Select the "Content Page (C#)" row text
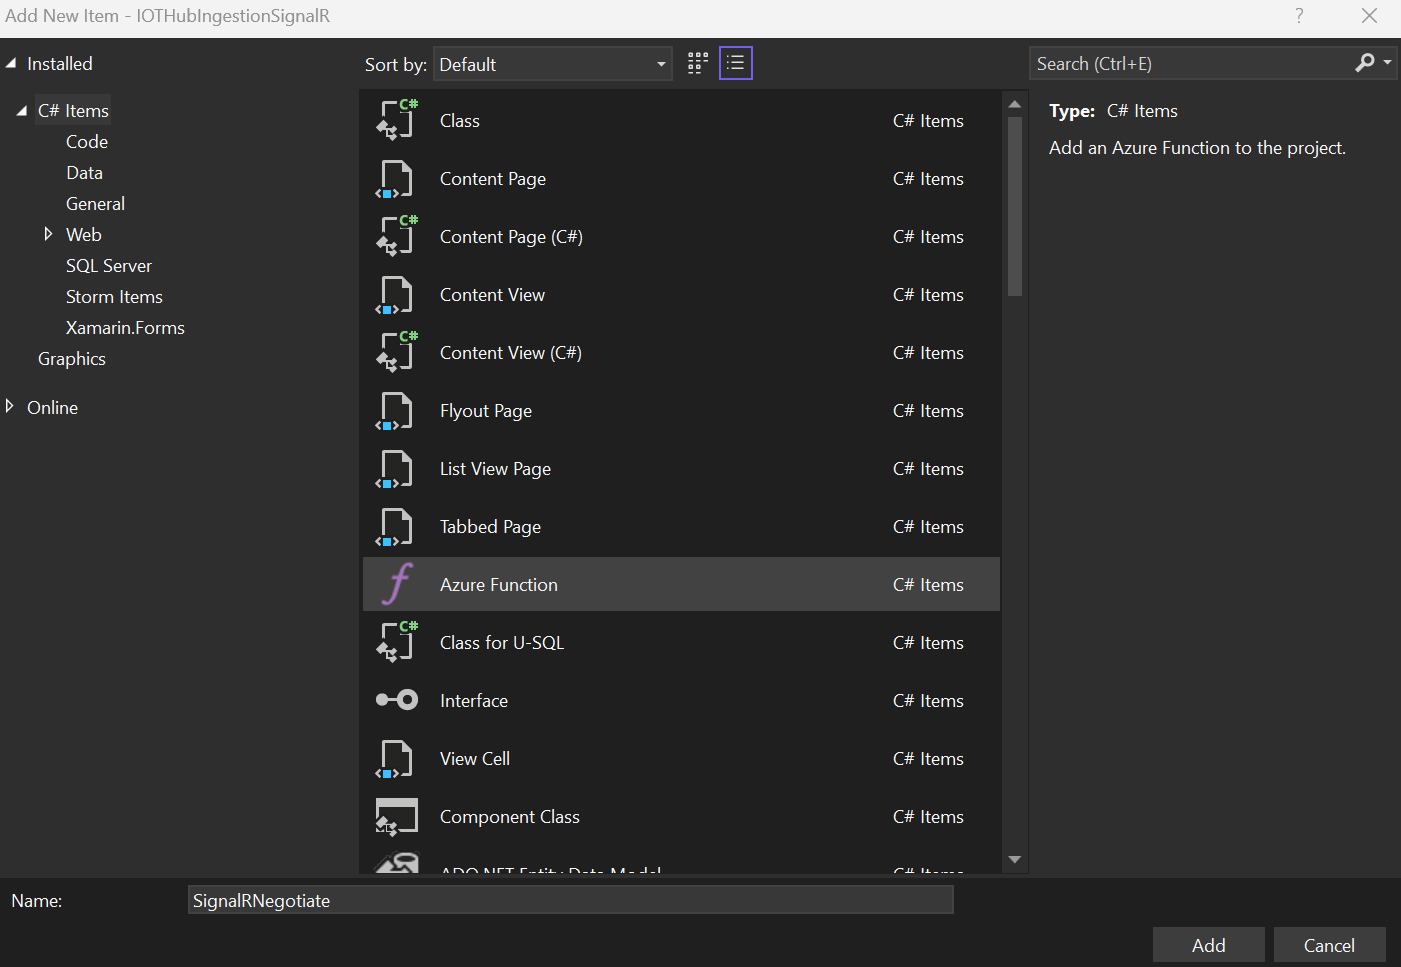The height and width of the screenshot is (967, 1401). pyautogui.click(x=511, y=237)
